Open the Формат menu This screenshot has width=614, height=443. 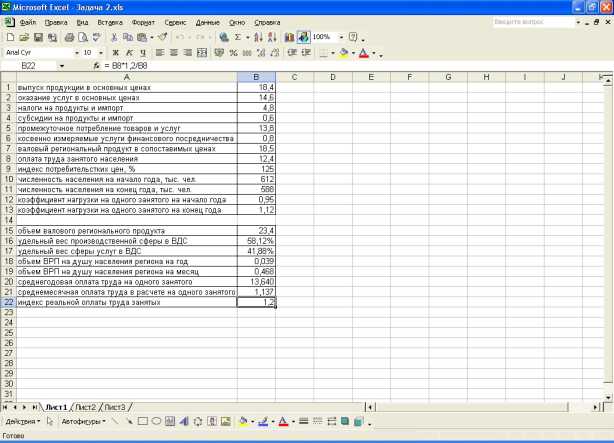(143, 21)
